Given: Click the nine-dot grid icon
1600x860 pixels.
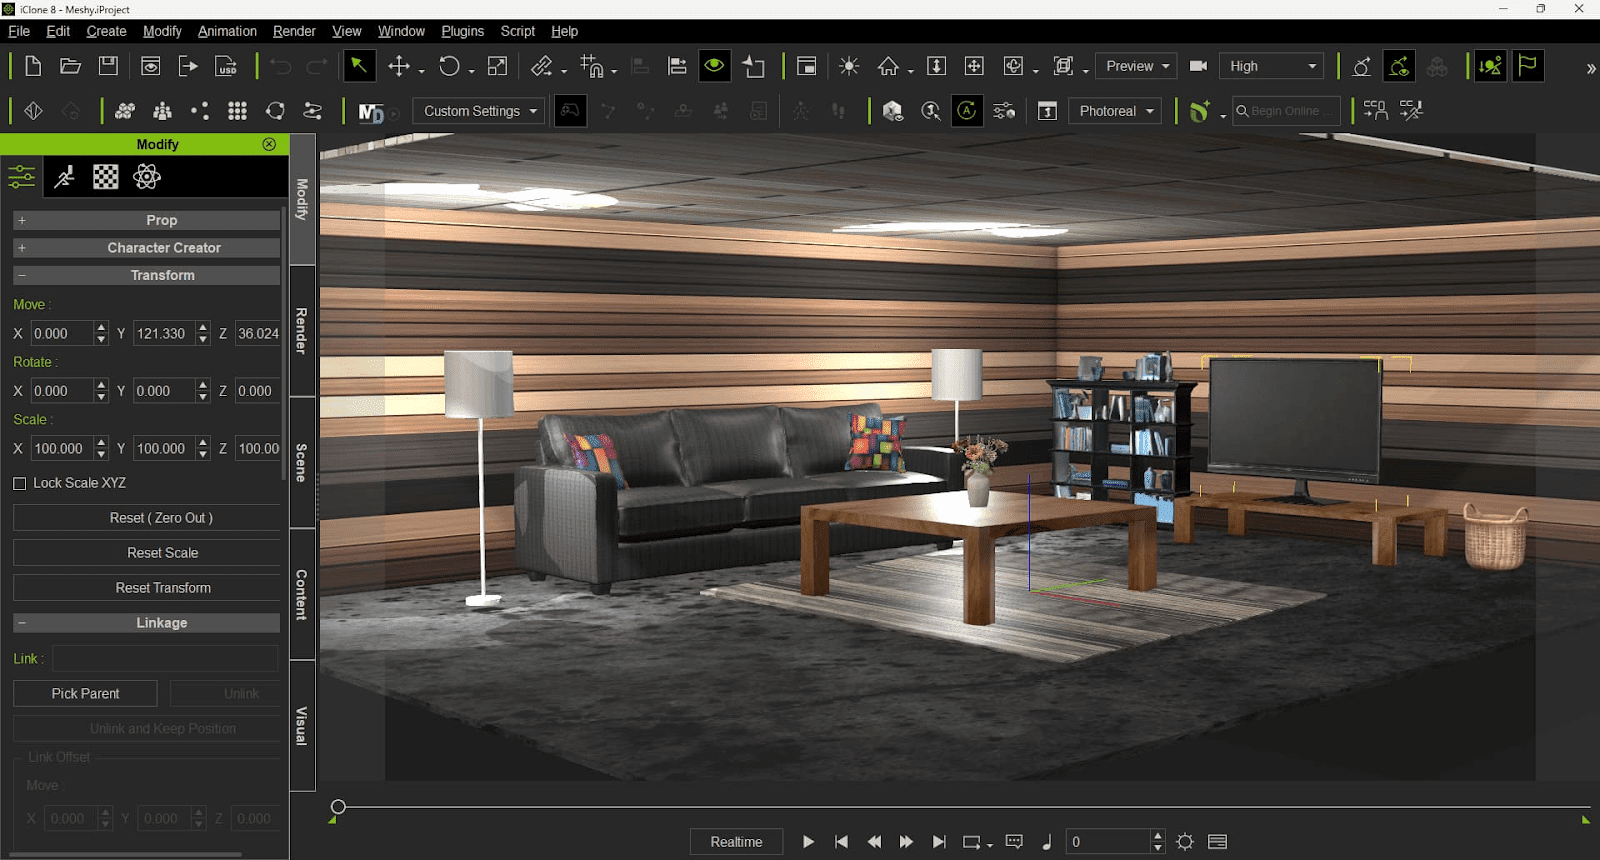Looking at the screenshot, I should [237, 111].
